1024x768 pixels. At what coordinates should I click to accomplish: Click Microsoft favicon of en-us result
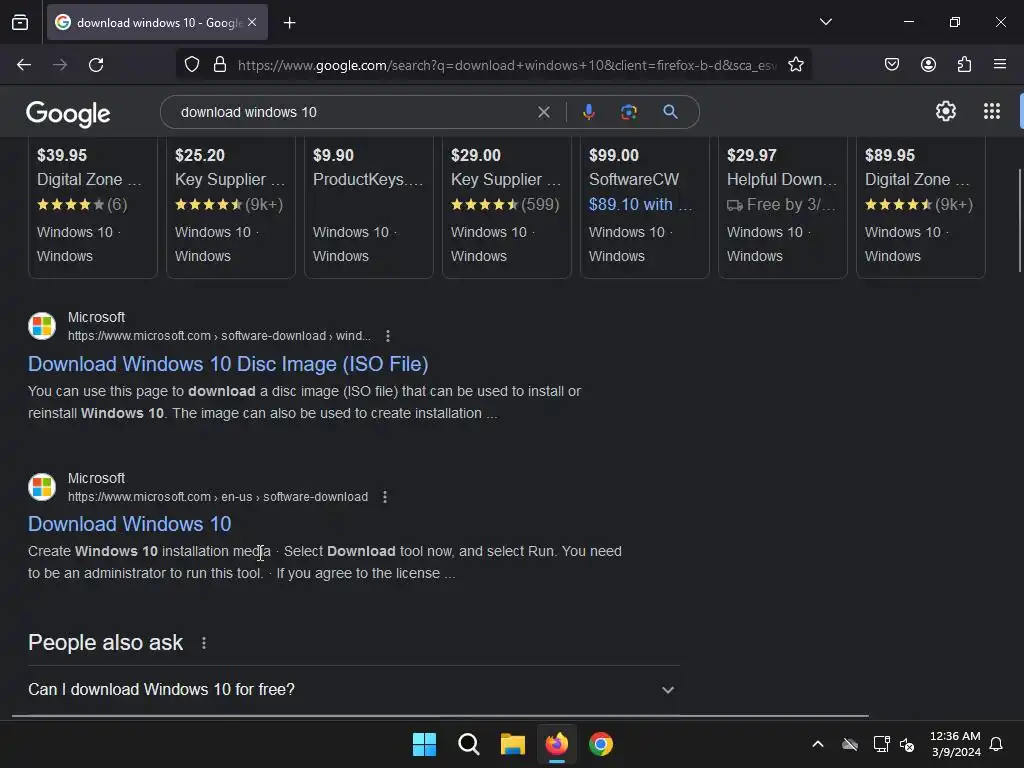(42, 487)
